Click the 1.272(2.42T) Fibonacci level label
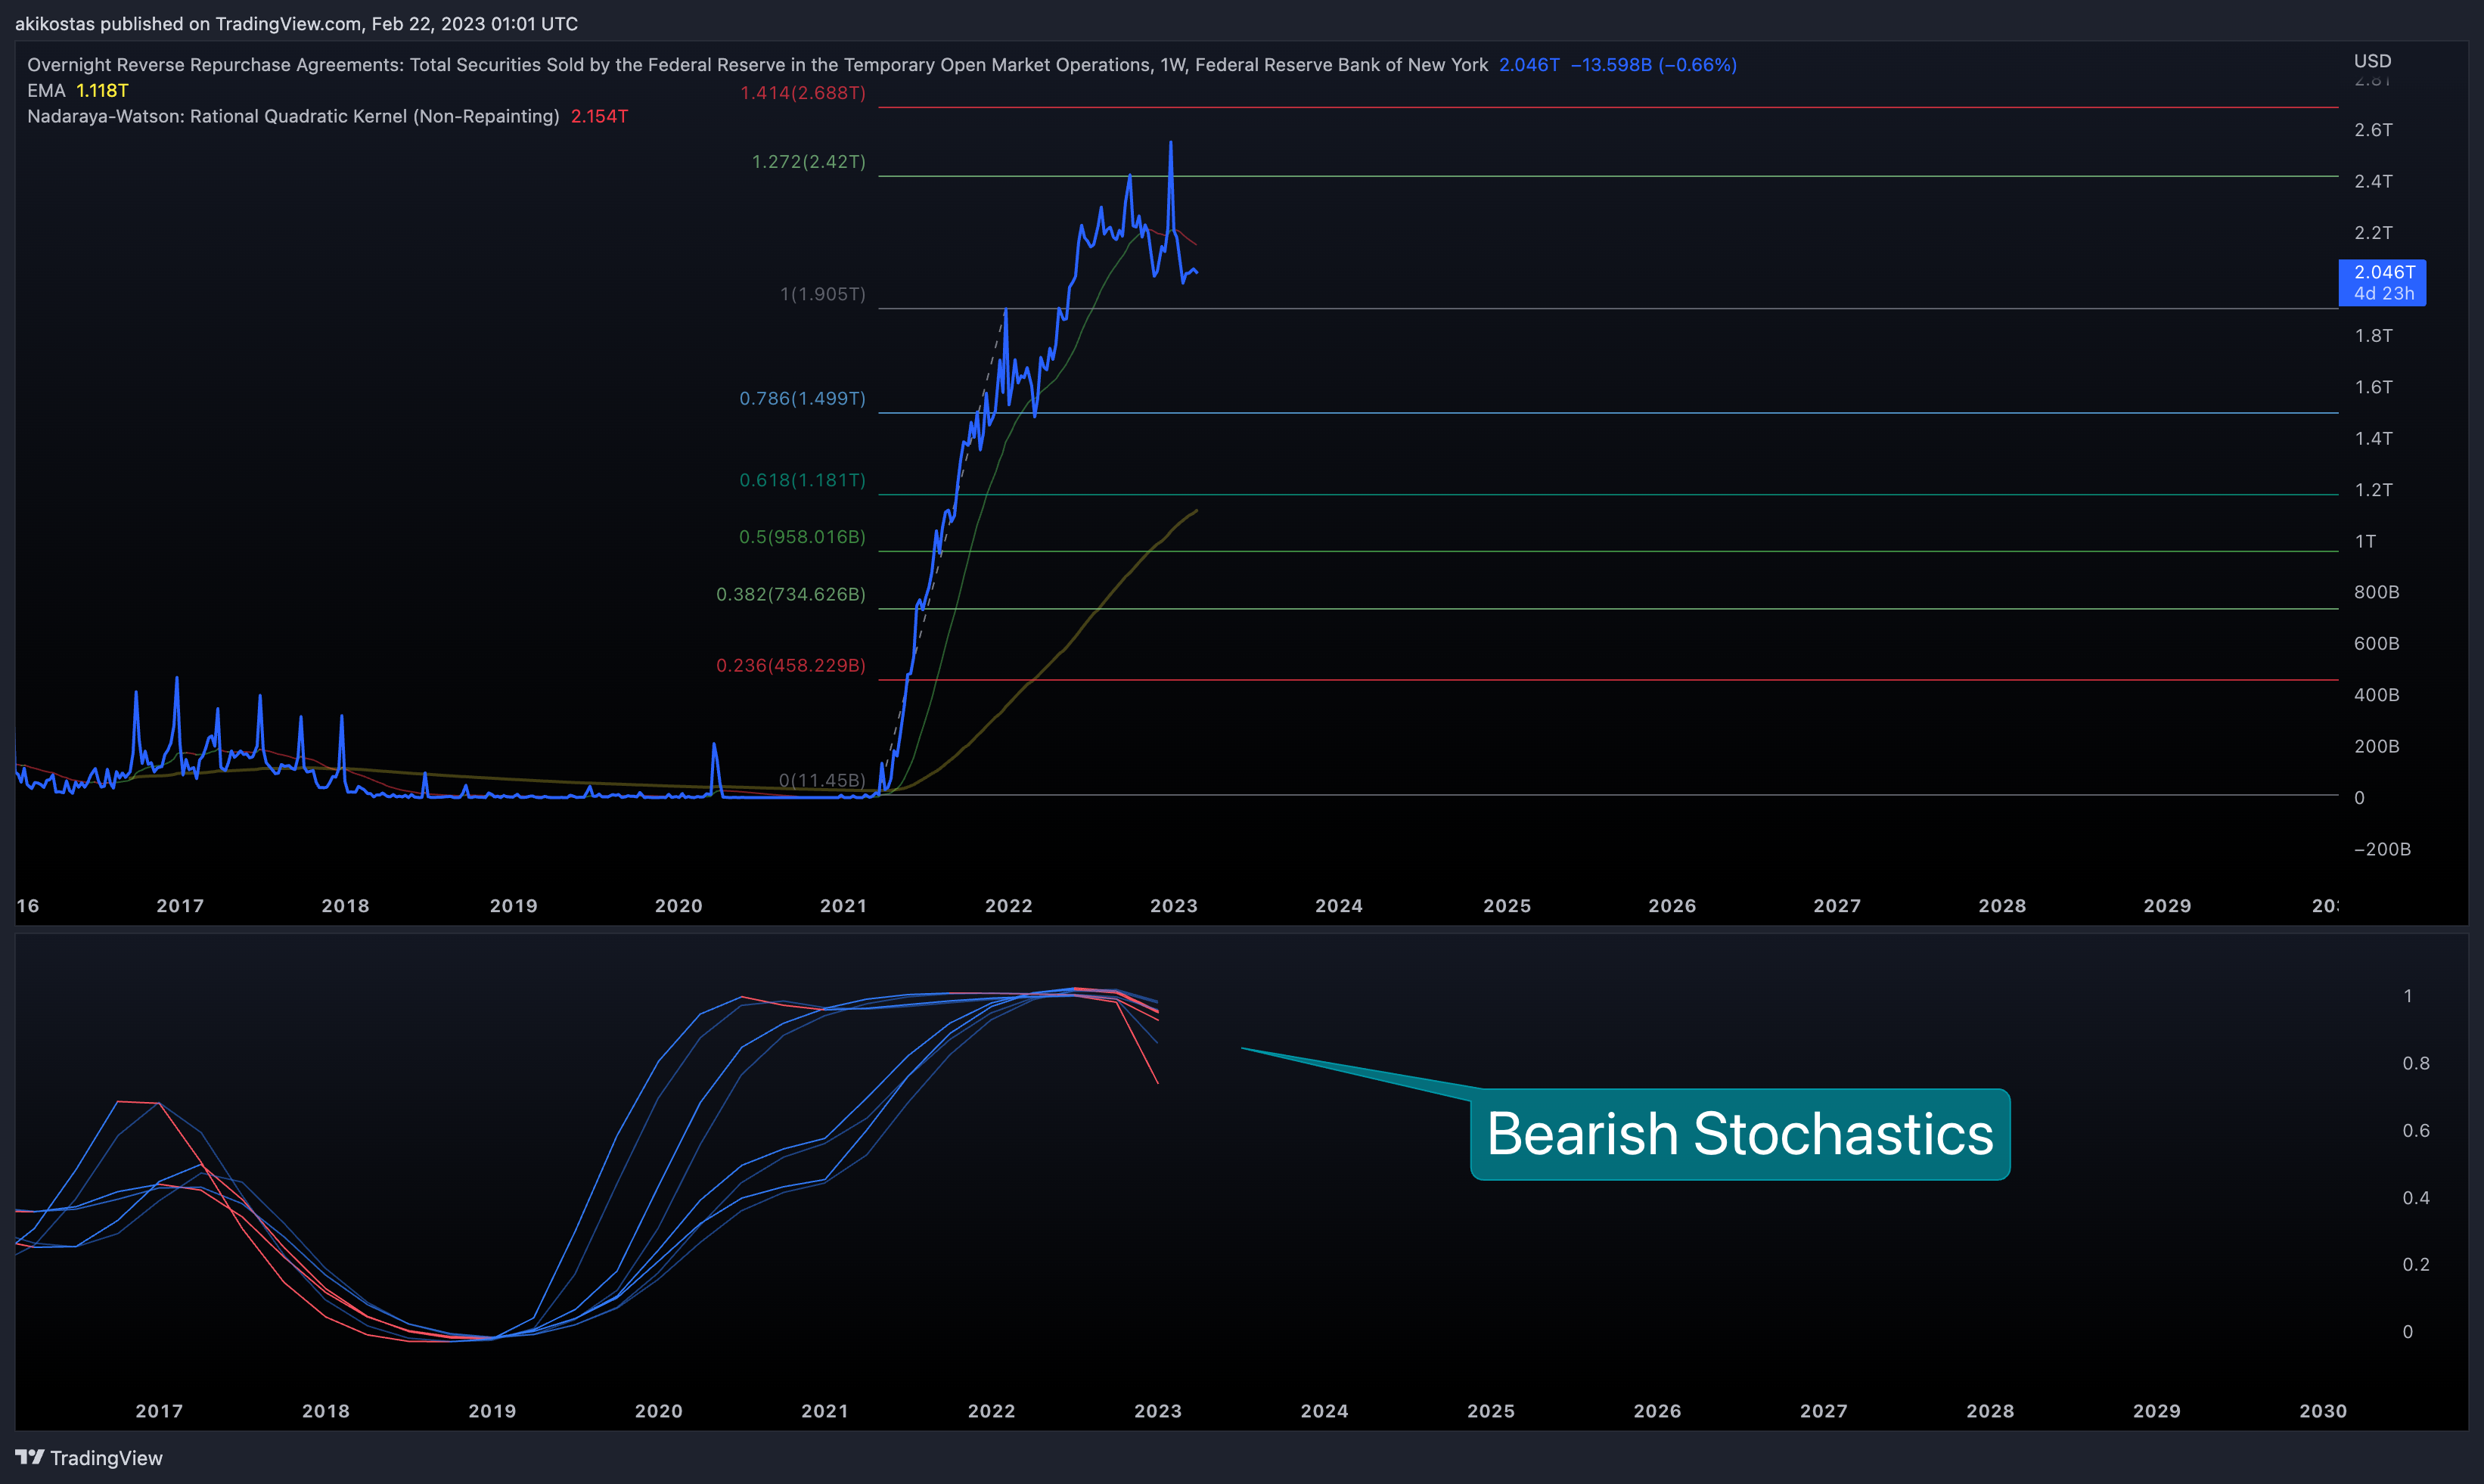Image resolution: width=2484 pixels, height=1484 pixels. (x=809, y=162)
